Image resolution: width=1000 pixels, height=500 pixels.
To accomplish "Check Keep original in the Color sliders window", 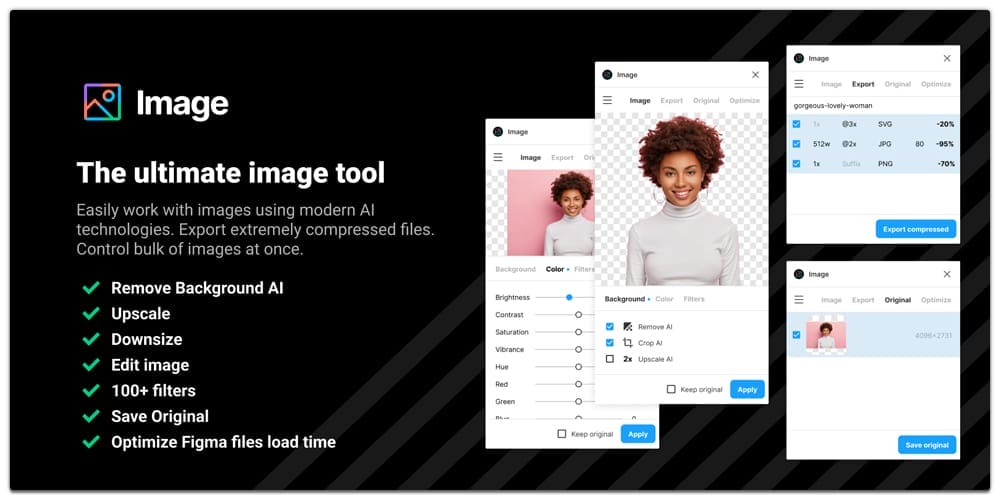I will [561, 434].
